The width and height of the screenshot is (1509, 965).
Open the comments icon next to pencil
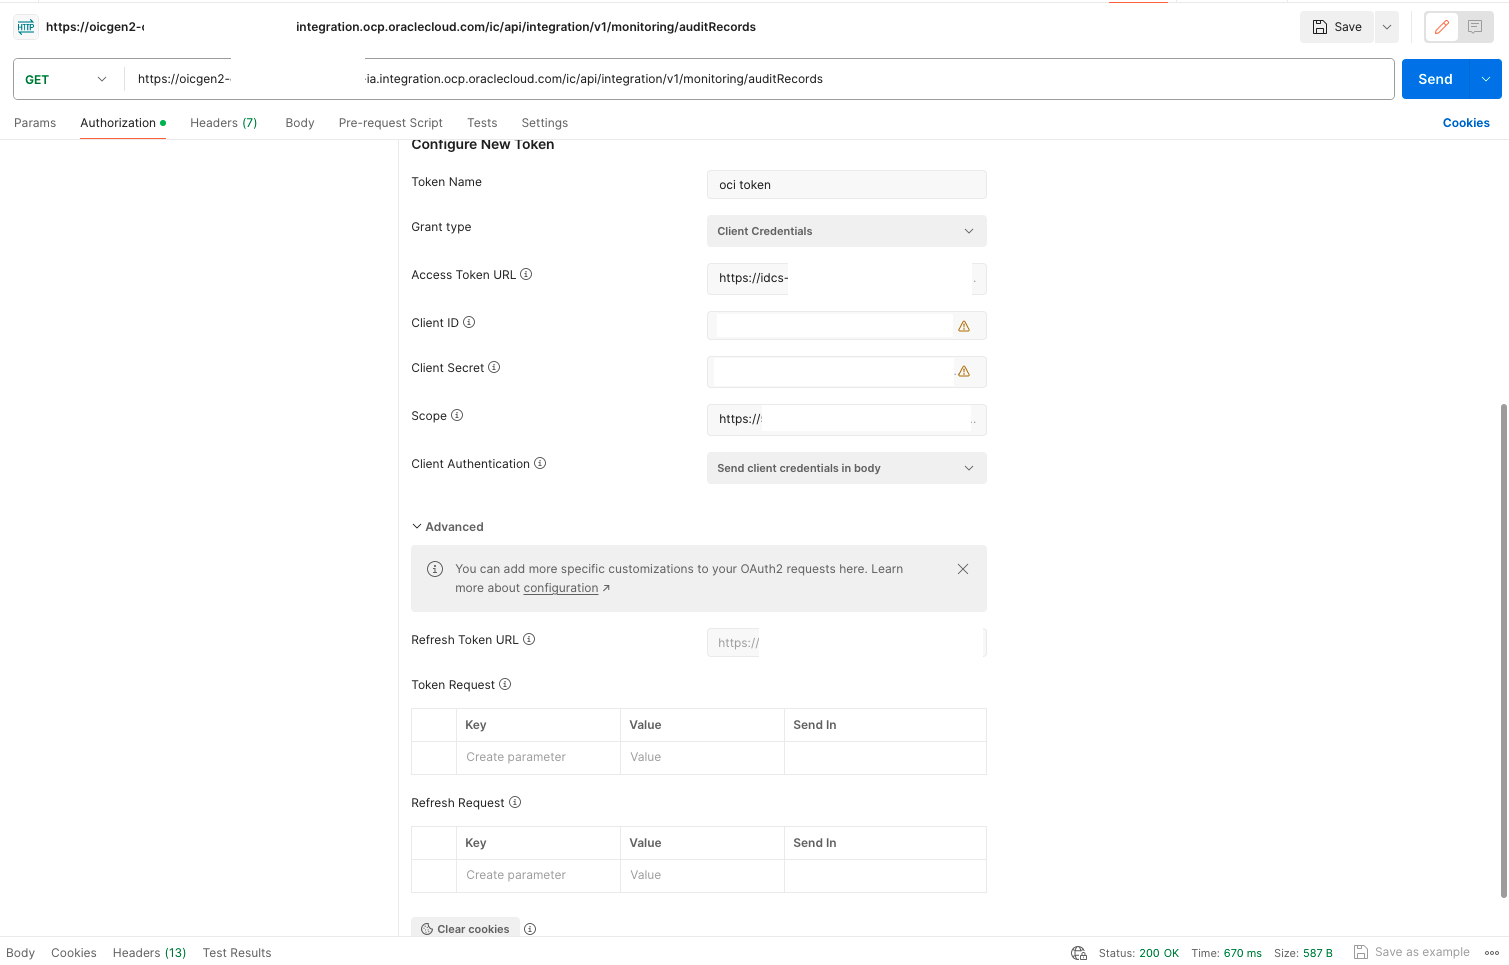[x=1473, y=27]
